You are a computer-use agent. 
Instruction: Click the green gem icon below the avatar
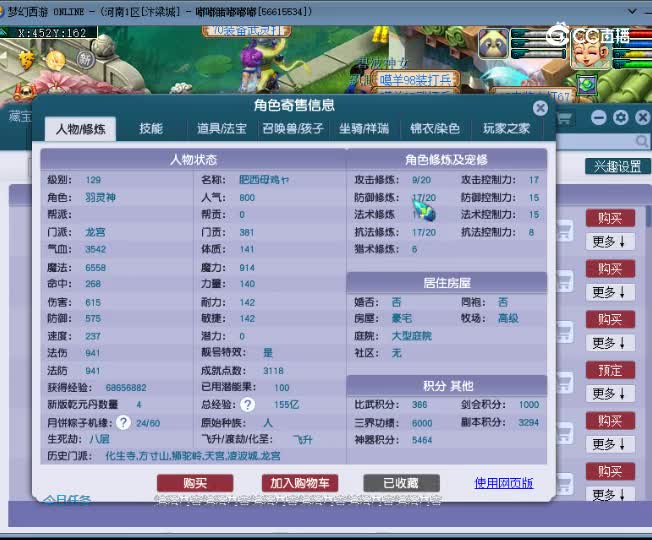pyautogui.click(x=587, y=85)
